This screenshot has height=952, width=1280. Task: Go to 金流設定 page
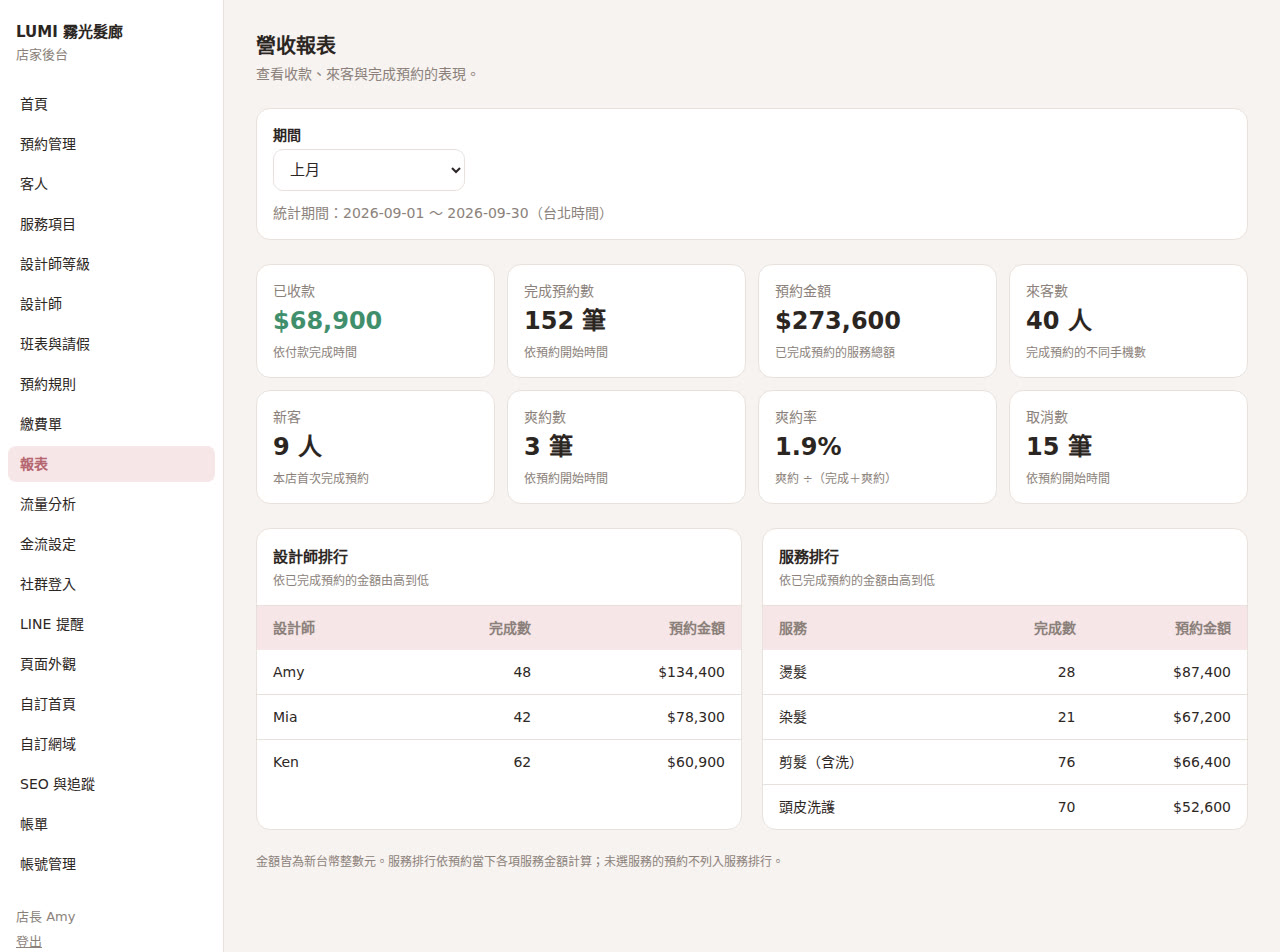[x=111, y=544]
